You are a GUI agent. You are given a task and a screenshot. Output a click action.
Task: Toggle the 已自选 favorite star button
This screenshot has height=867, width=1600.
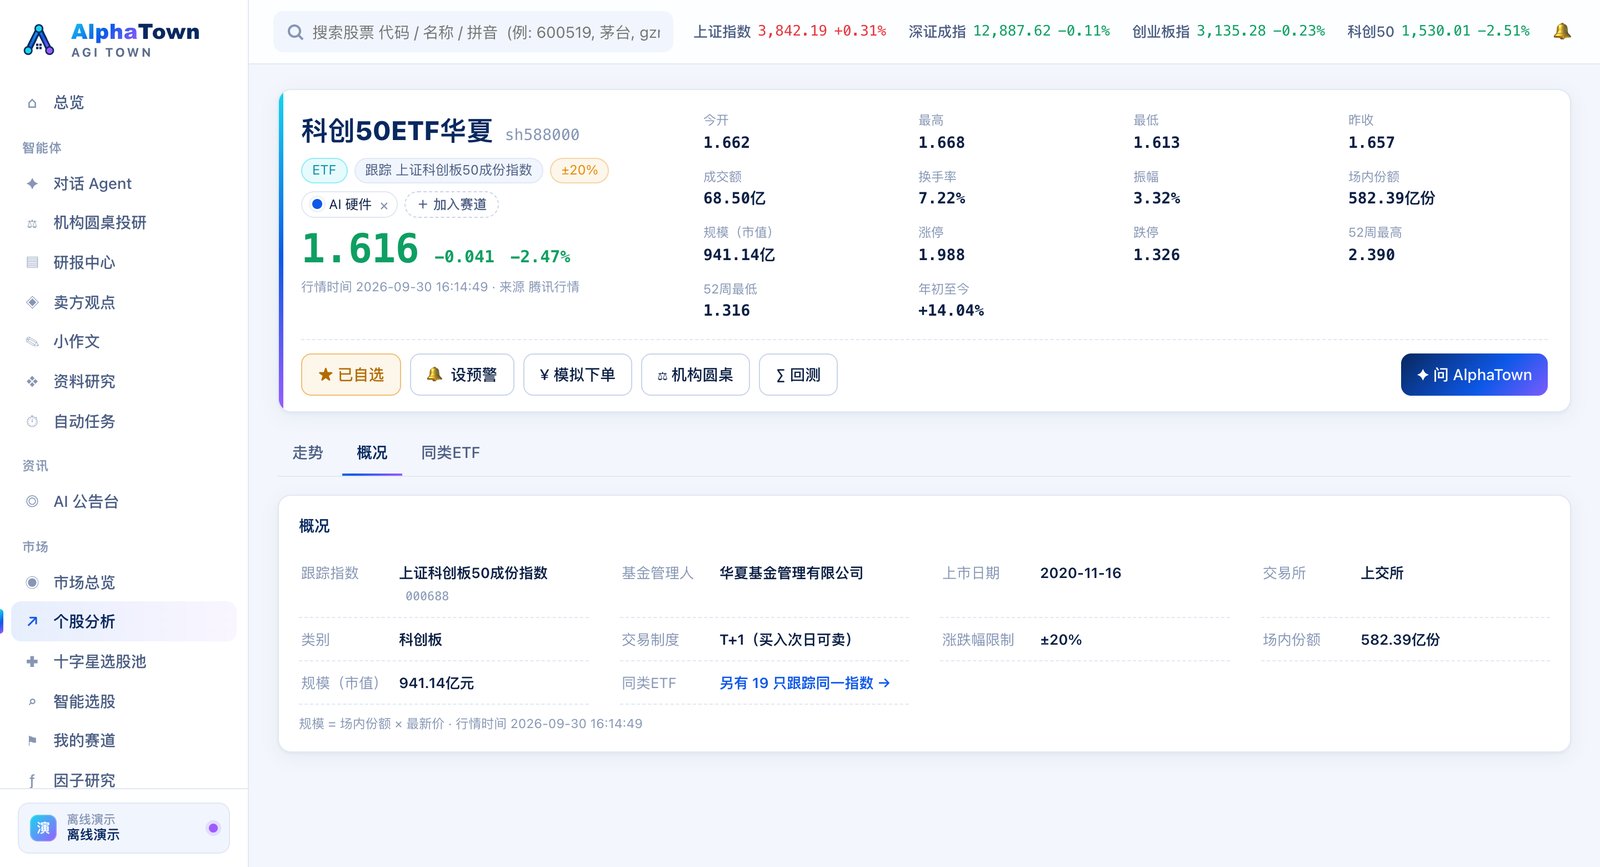point(351,375)
